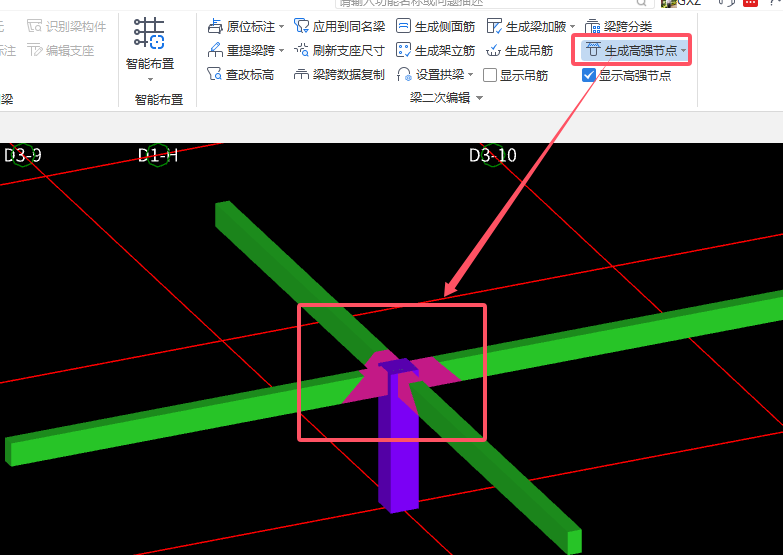Click the 原位标注 icon
783x555 pixels.
(x=215, y=26)
